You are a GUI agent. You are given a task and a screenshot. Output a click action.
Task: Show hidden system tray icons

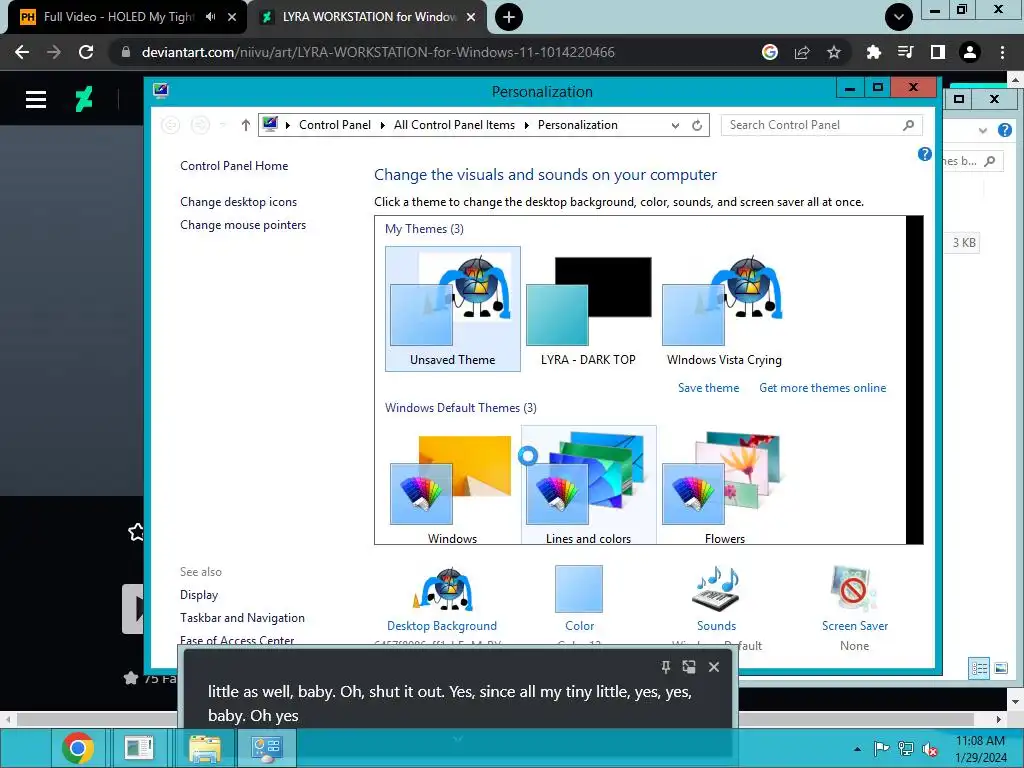(x=857, y=749)
